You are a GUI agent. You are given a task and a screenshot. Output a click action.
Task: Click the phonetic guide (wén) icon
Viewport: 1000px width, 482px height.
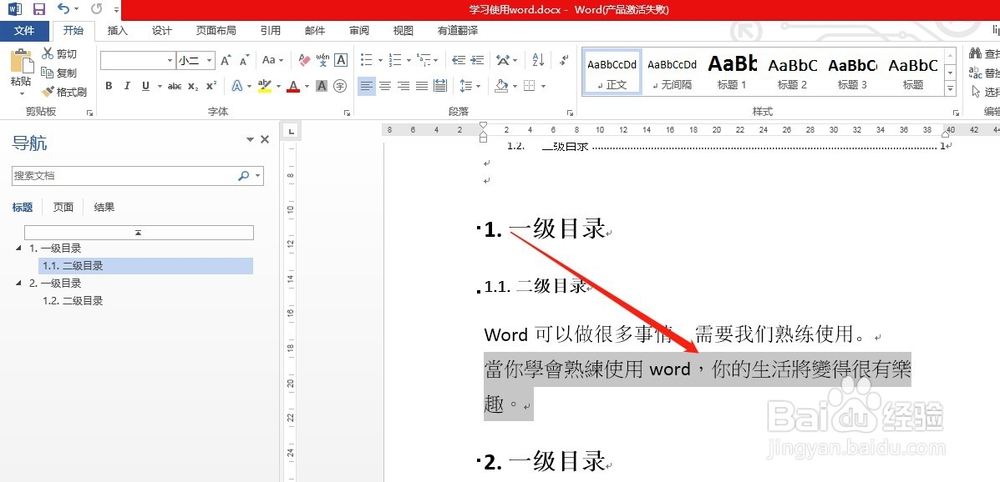(323, 60)
